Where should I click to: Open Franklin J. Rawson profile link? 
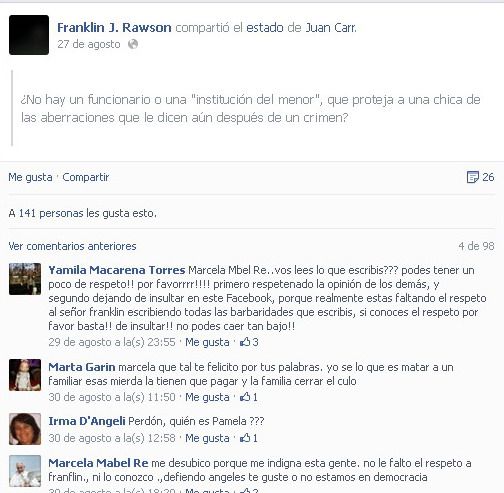pyautogui.click(x=114, y=27)
